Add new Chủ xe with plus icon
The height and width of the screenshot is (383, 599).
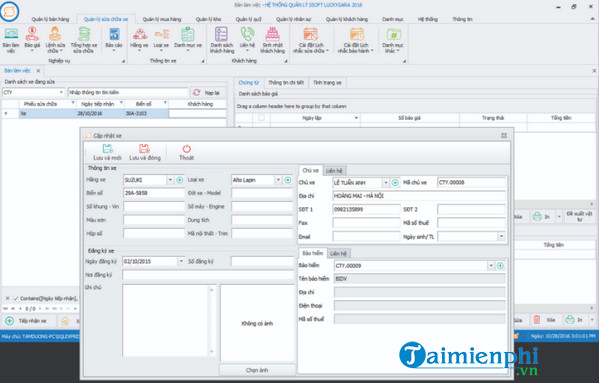[x=395, y=183]
